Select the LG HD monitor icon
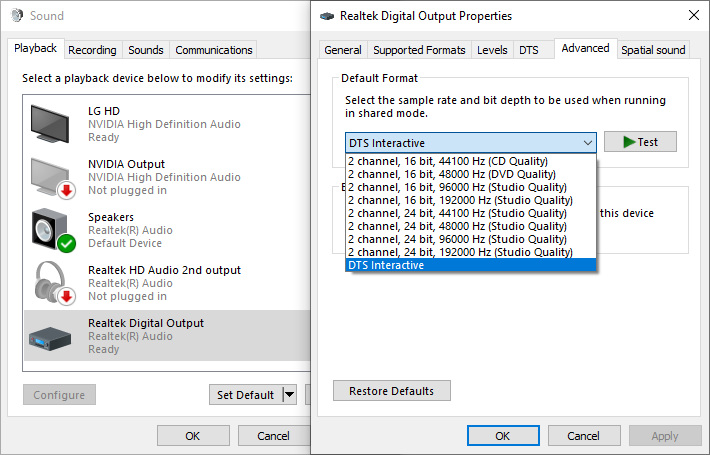This screenshot has width=710, height=455. (x=50, y=124)
